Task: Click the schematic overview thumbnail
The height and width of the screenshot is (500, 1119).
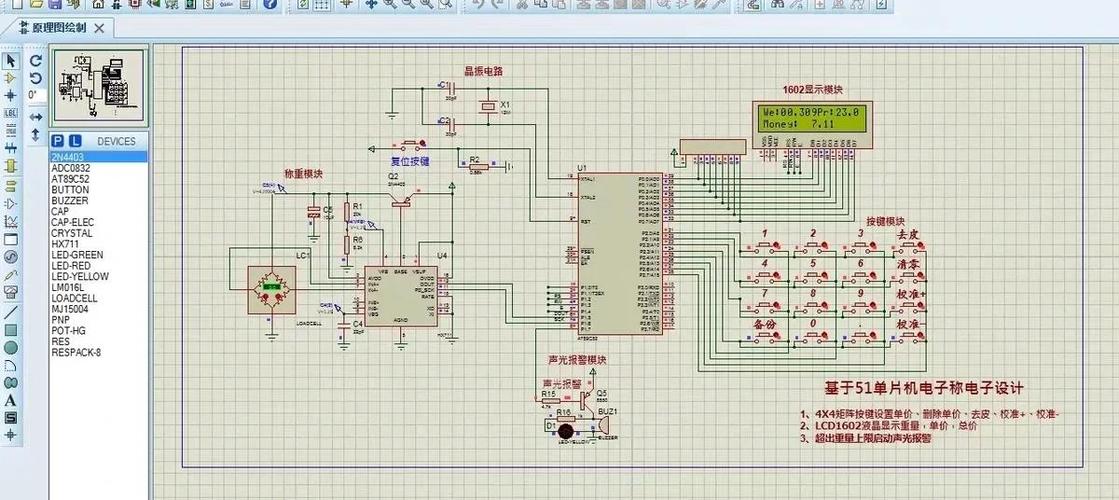Action: click(99, 86)
